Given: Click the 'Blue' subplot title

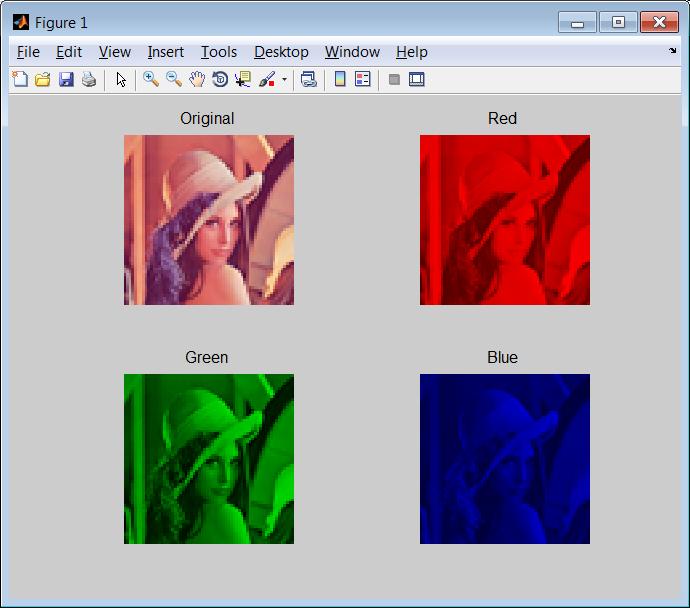Looking at the screenshot, I should pos(502,357).
